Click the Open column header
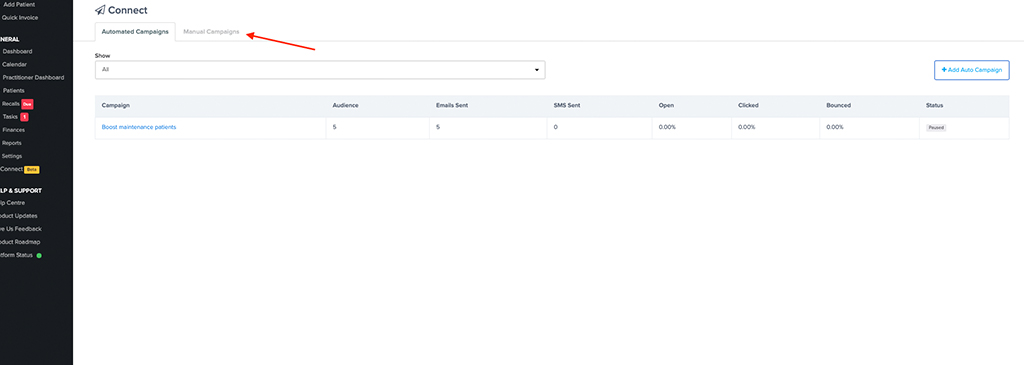Image resolution: width=1024 pixels, height=365 pixels. [666, 106]
